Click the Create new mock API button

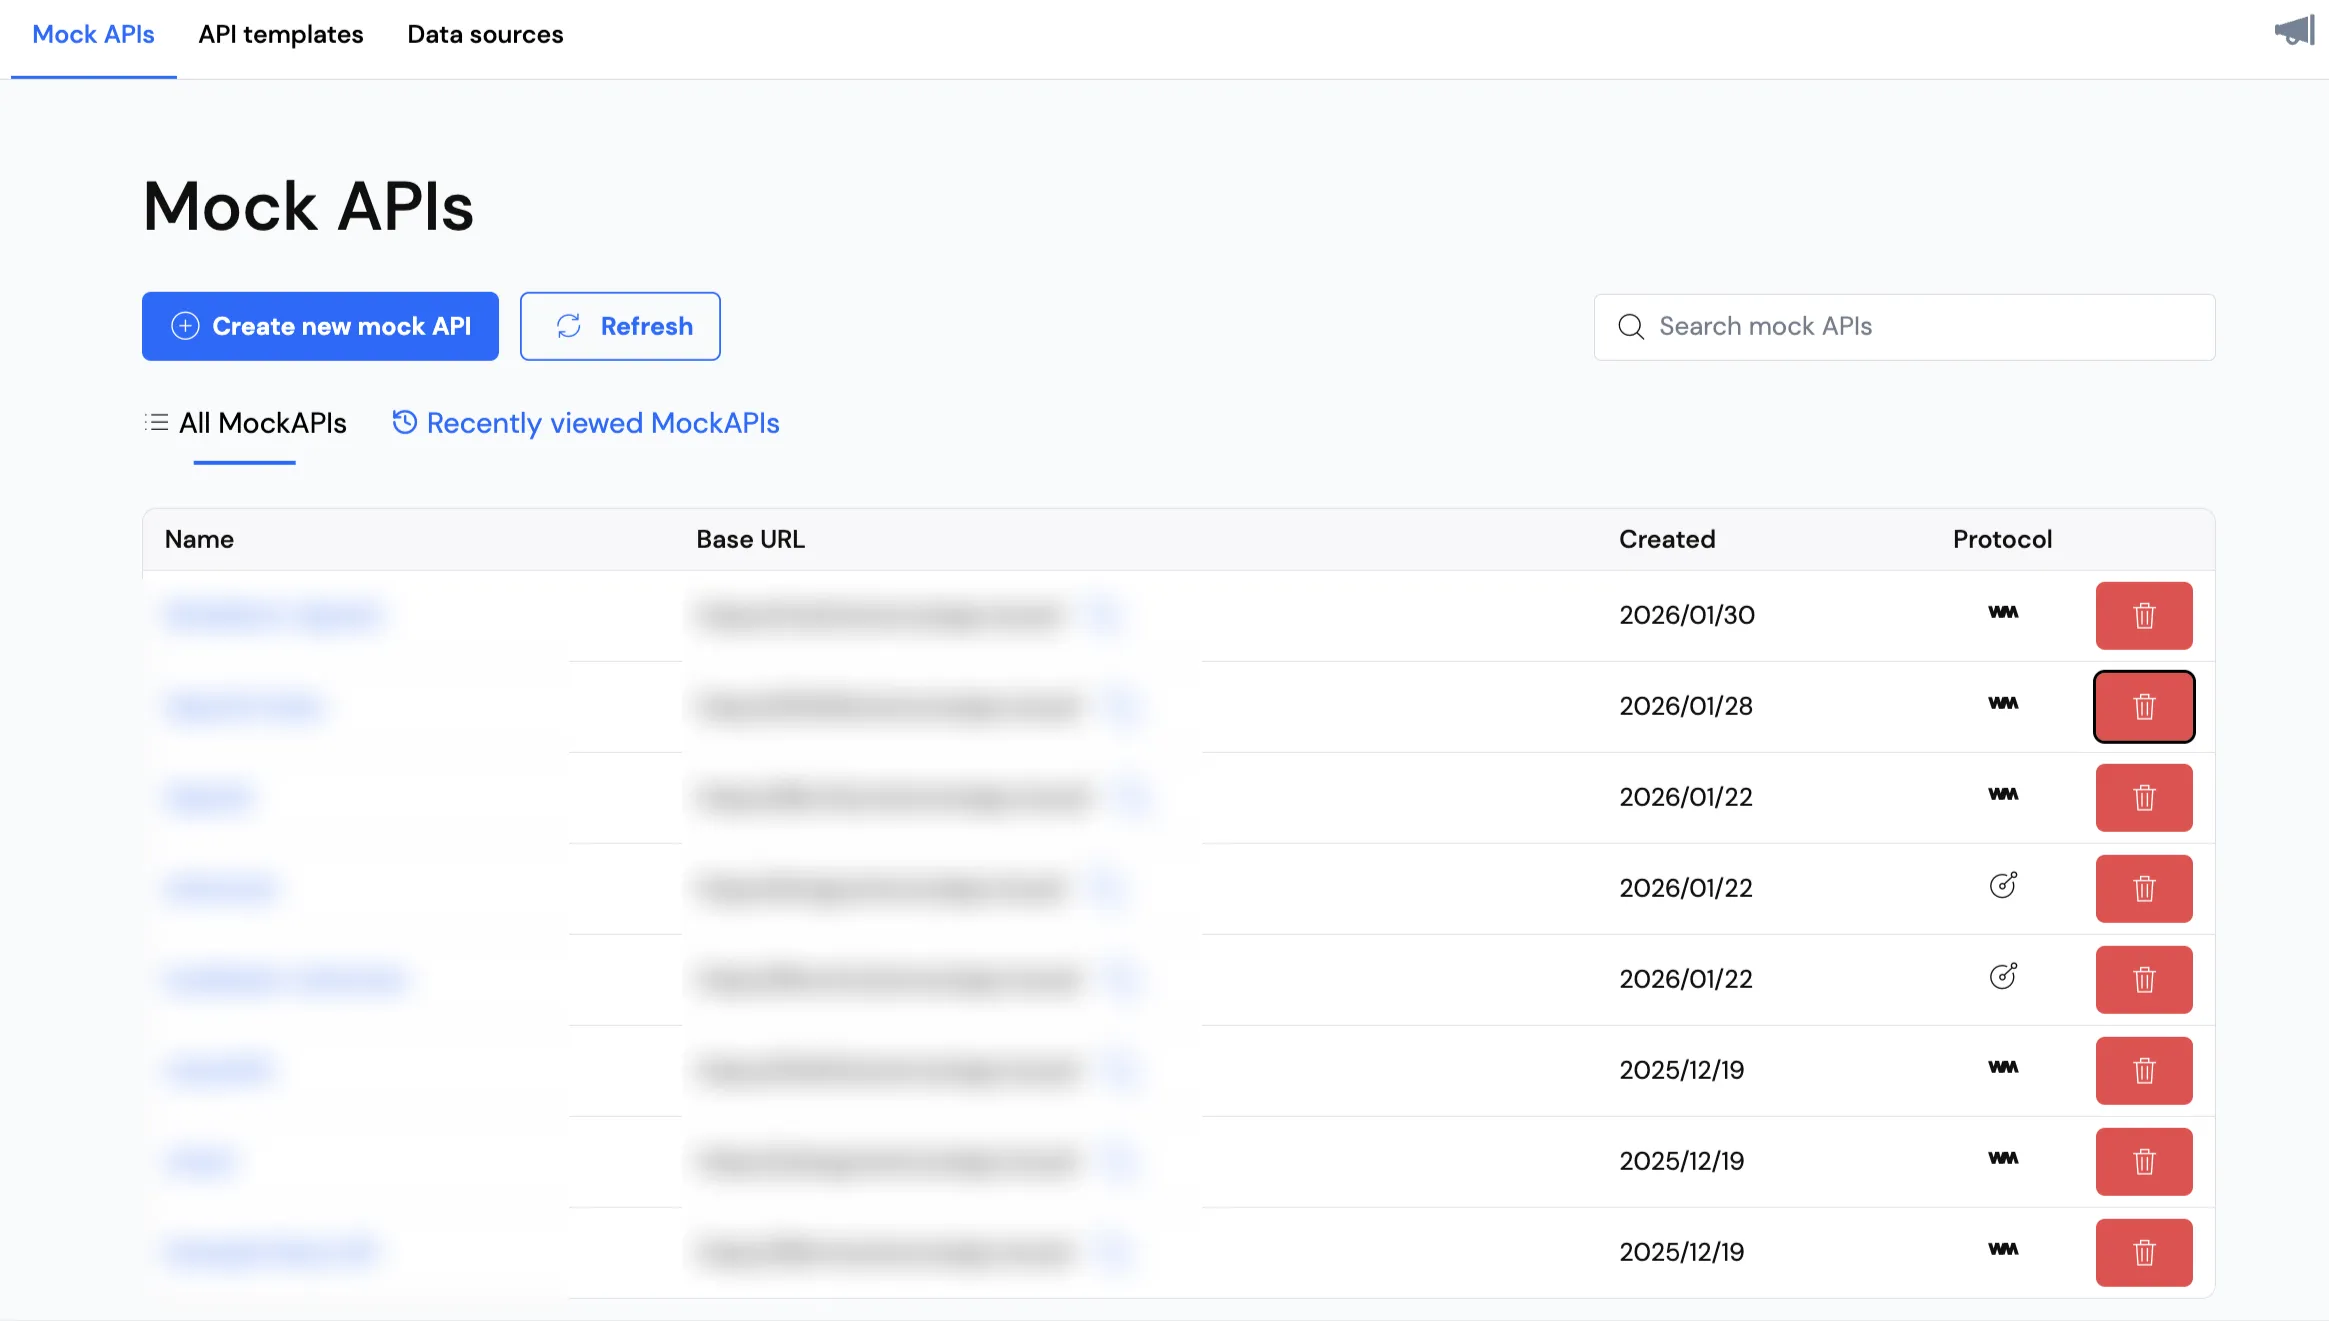(x=320, y=326)
